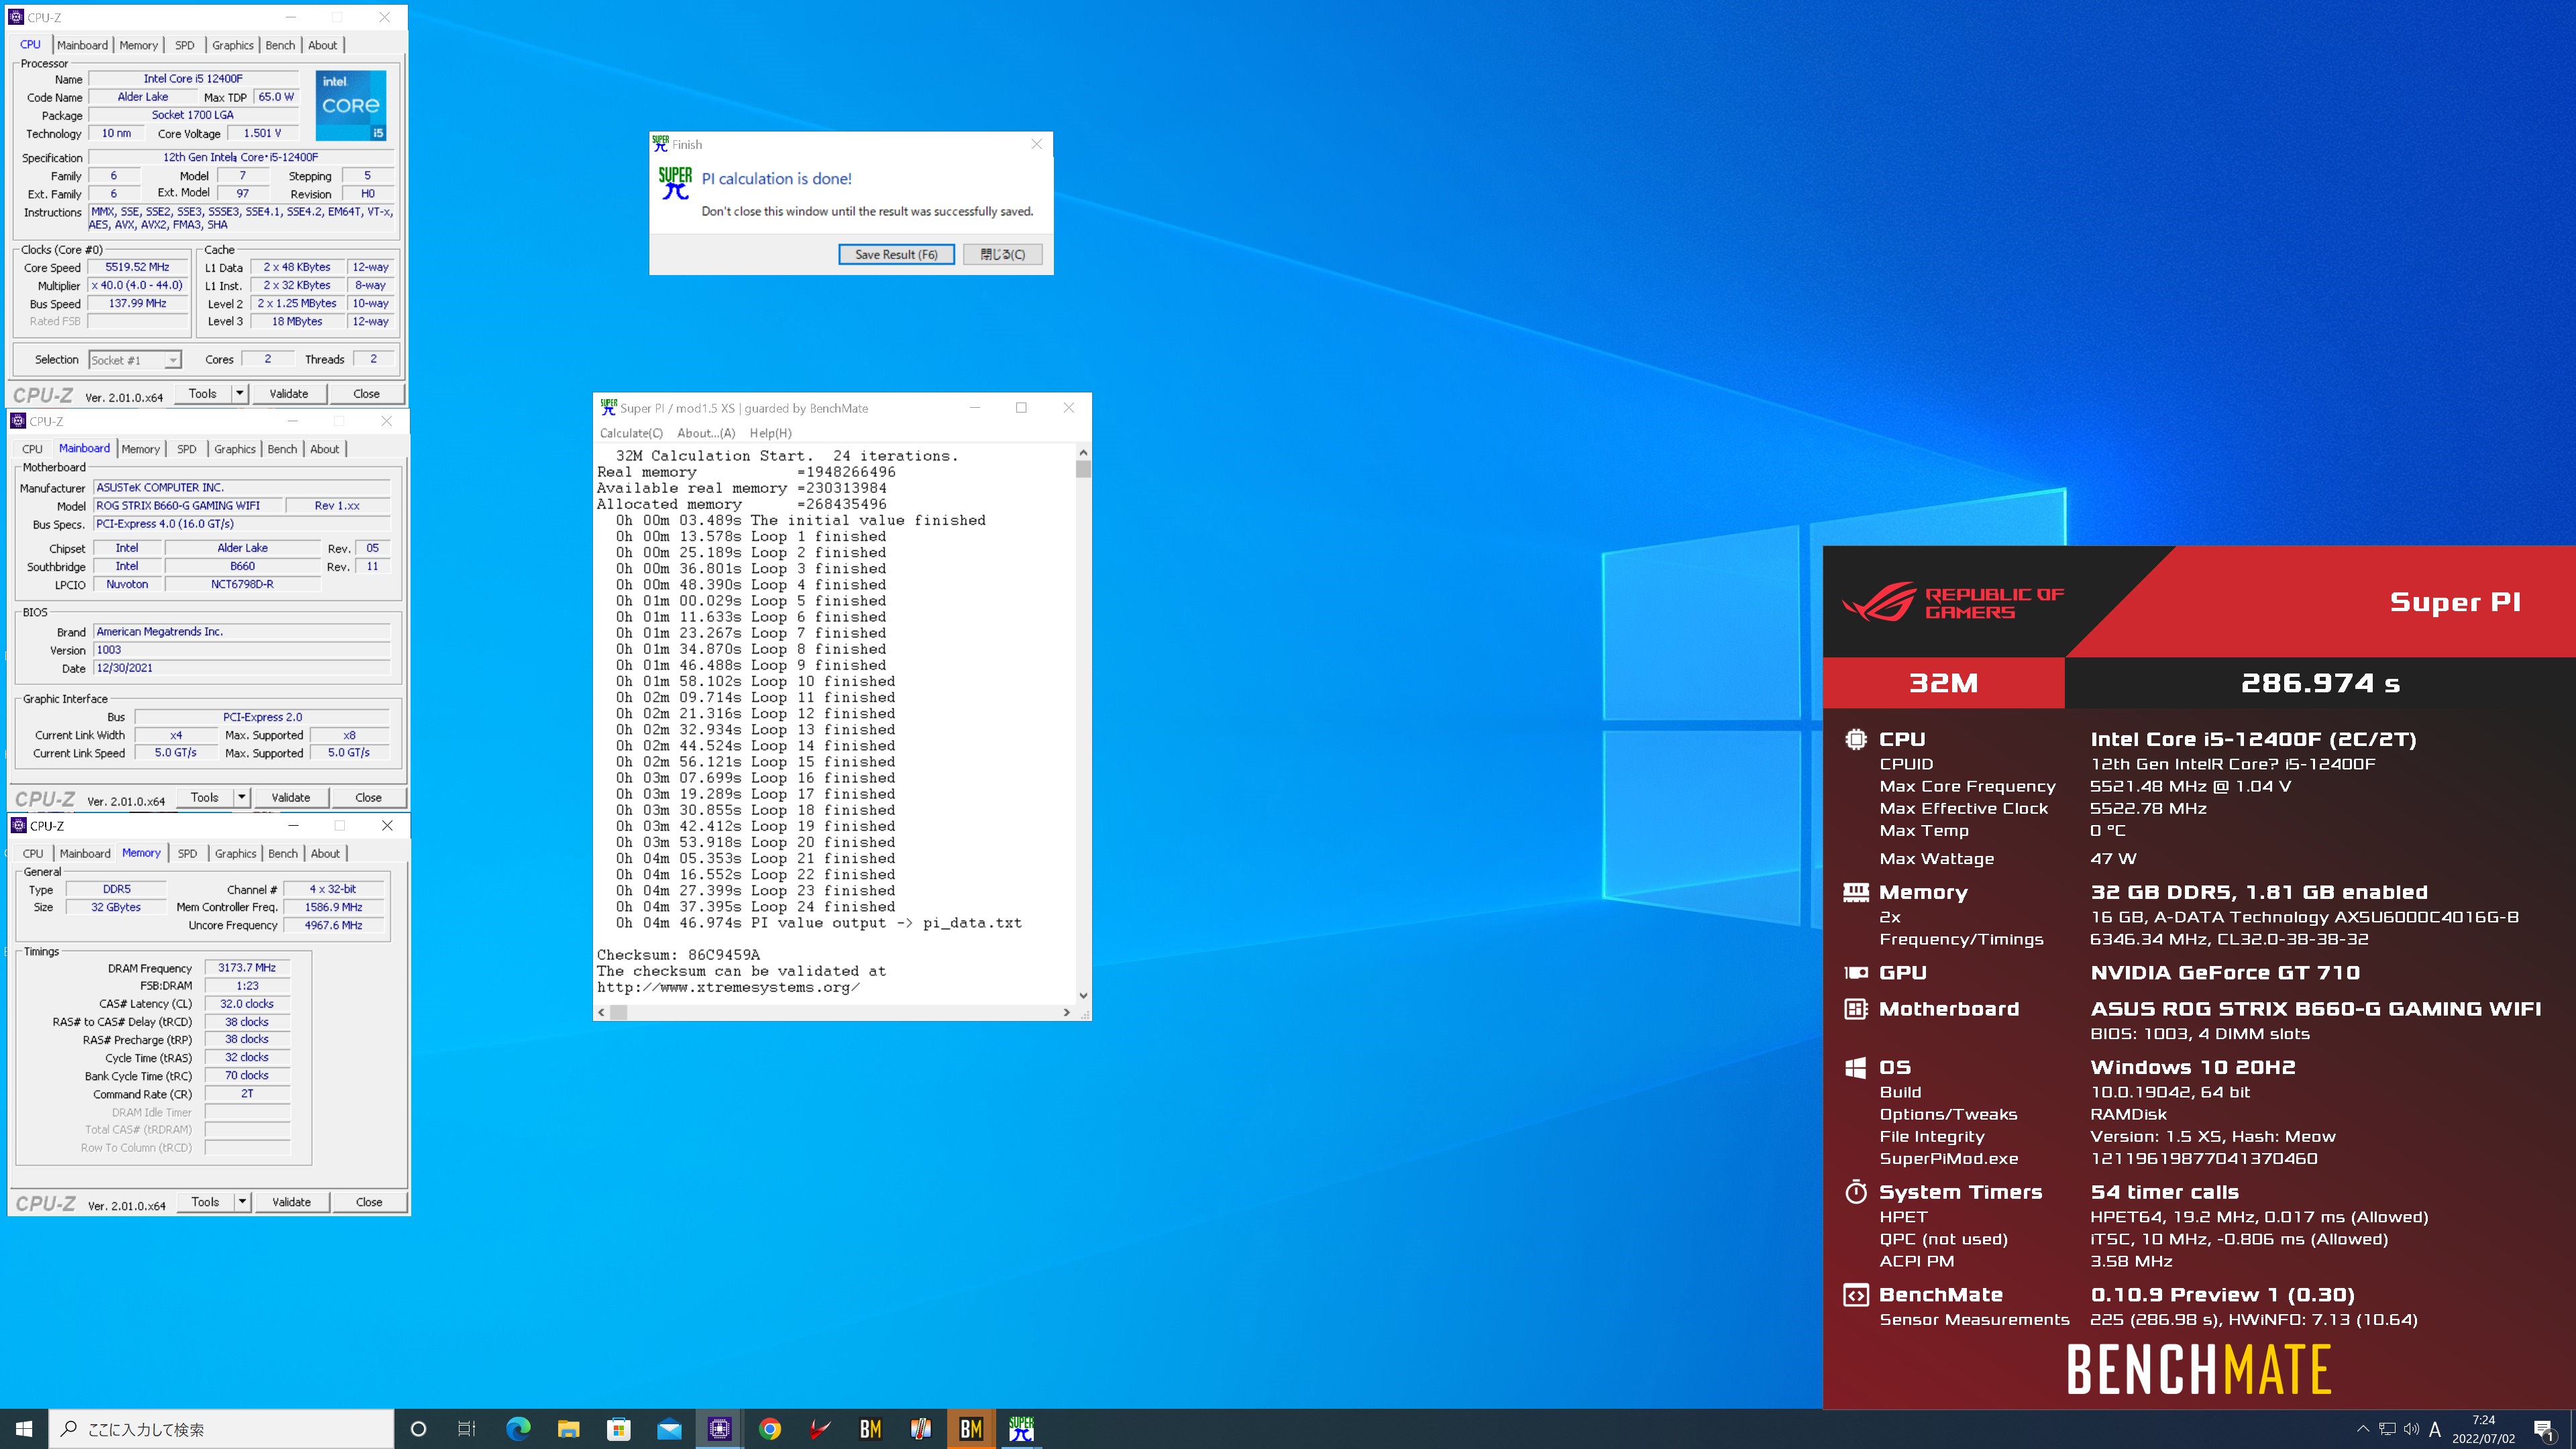Screen dimensions: 2576x1449
Task: Click Super PI vertical scrollbar down arrow
Action: [x=1083, y=995]
